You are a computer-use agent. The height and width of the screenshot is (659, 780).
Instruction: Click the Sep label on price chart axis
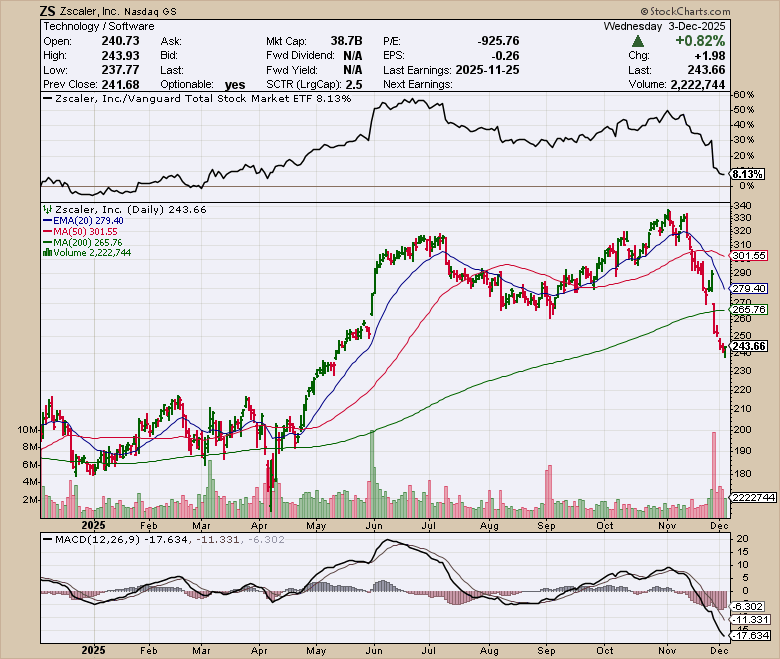tap(546, 526)
